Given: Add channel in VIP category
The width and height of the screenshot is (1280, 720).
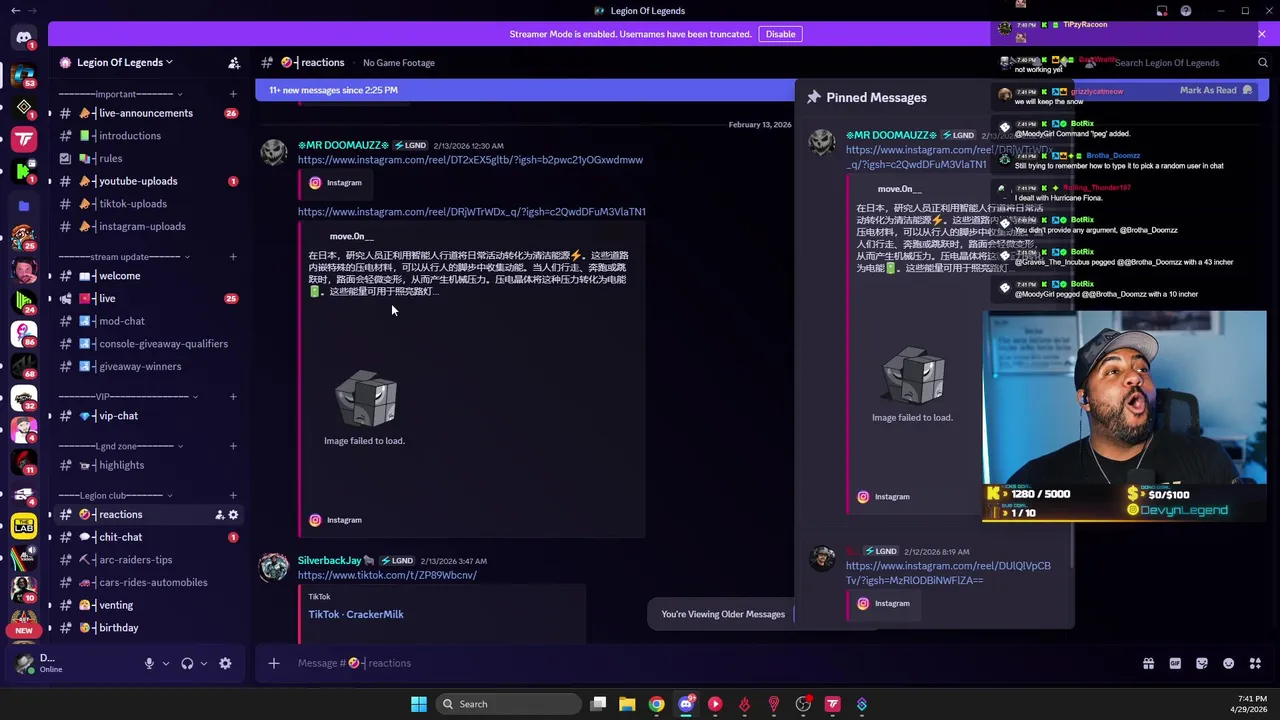Looking at the screenshot, I should pyautogui.click(x=233, y=396).
